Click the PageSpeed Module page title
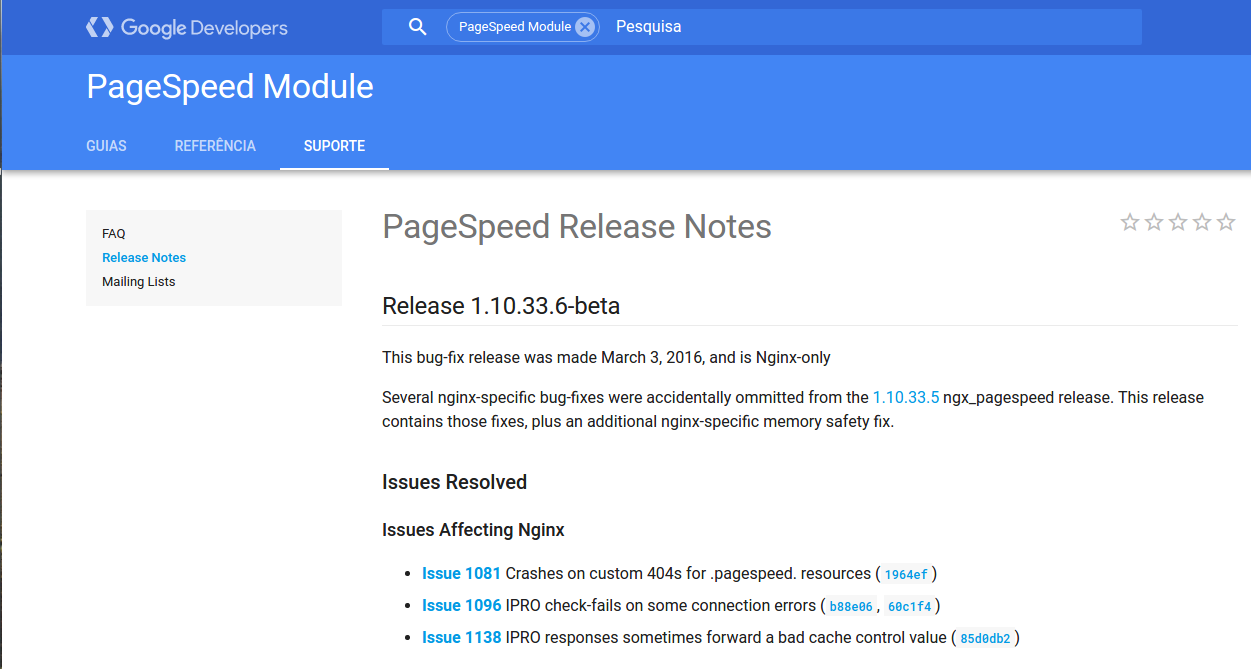Screen dimensions: 1251x669 [x=230, y=87]
